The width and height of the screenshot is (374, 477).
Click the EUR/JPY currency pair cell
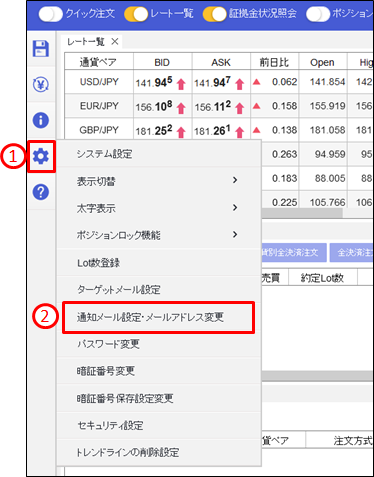(x=99, y=106)
